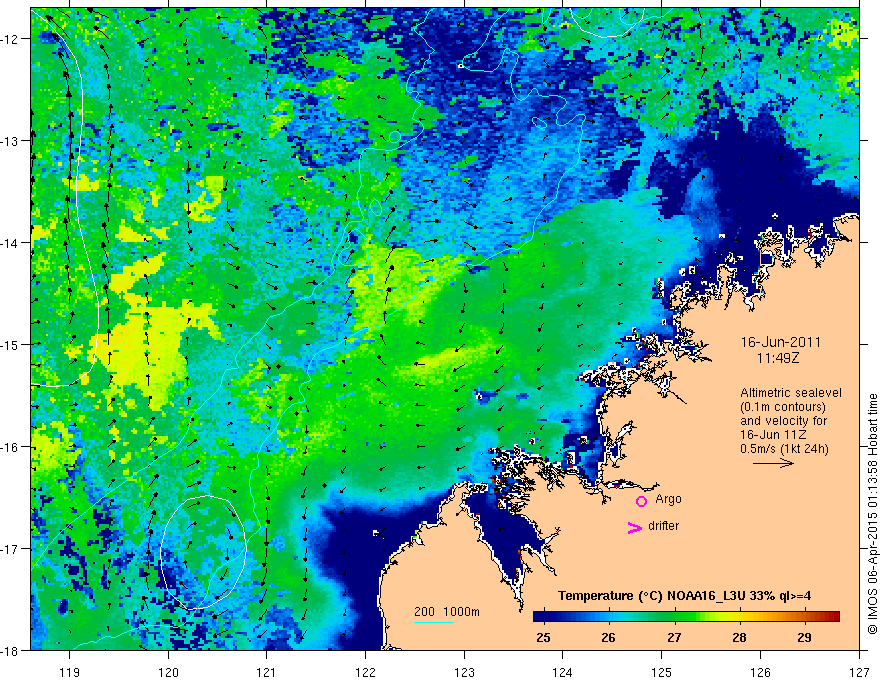Click the magenta drifter arrow legend symbol
Viewport: 880px width, 680px height.
(635, 528)
